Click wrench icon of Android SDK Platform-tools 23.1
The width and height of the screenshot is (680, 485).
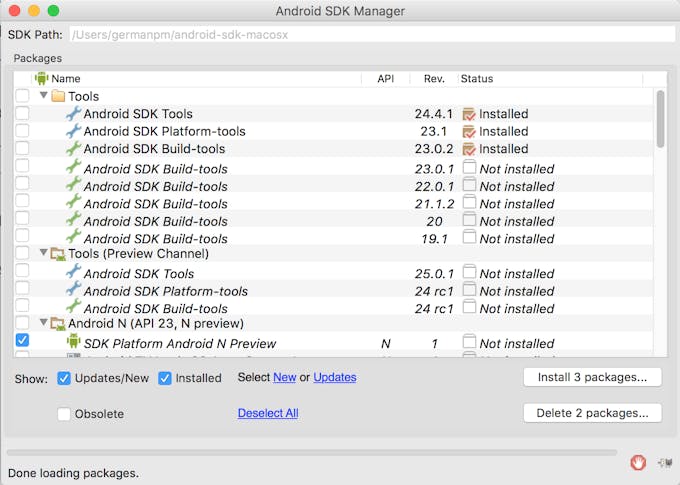pos(73,131)
